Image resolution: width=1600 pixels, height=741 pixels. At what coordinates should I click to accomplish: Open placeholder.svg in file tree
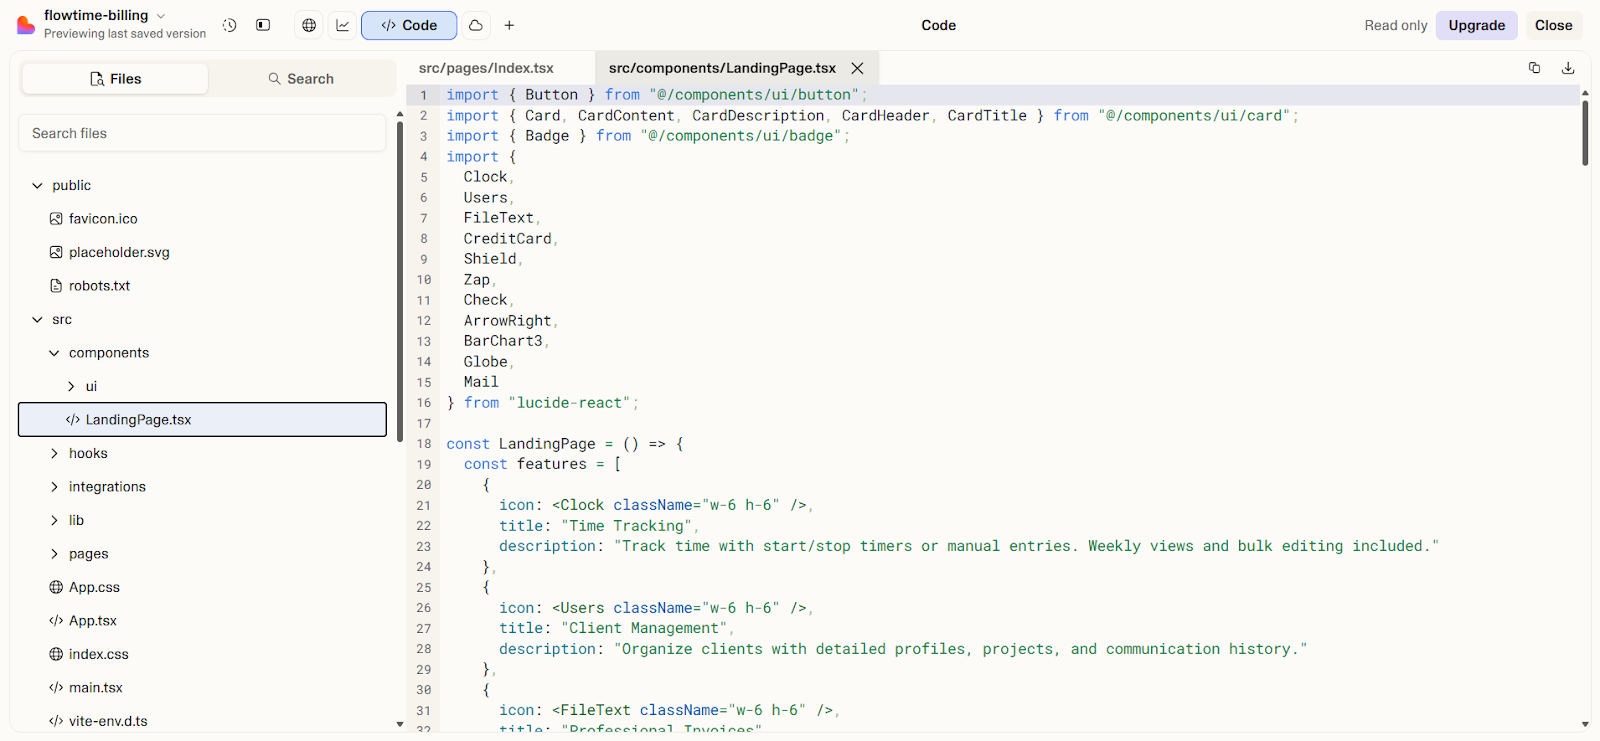tap(119, 252)
